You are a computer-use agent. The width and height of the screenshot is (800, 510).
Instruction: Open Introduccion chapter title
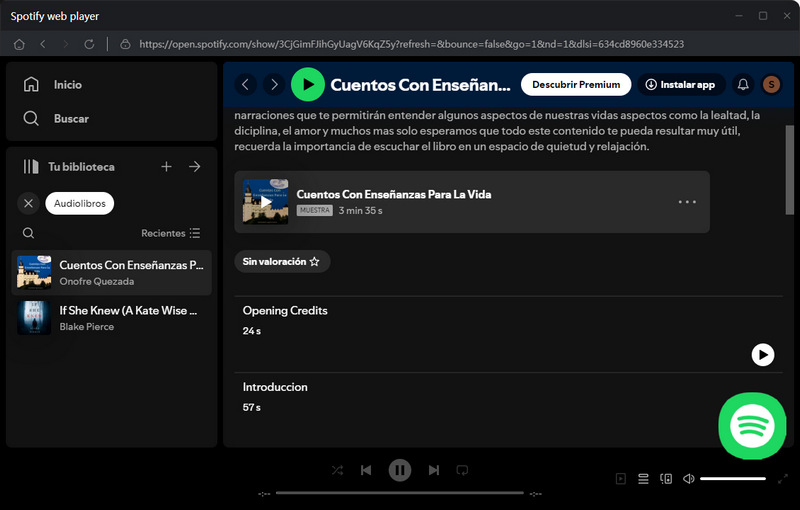(275, 387)
